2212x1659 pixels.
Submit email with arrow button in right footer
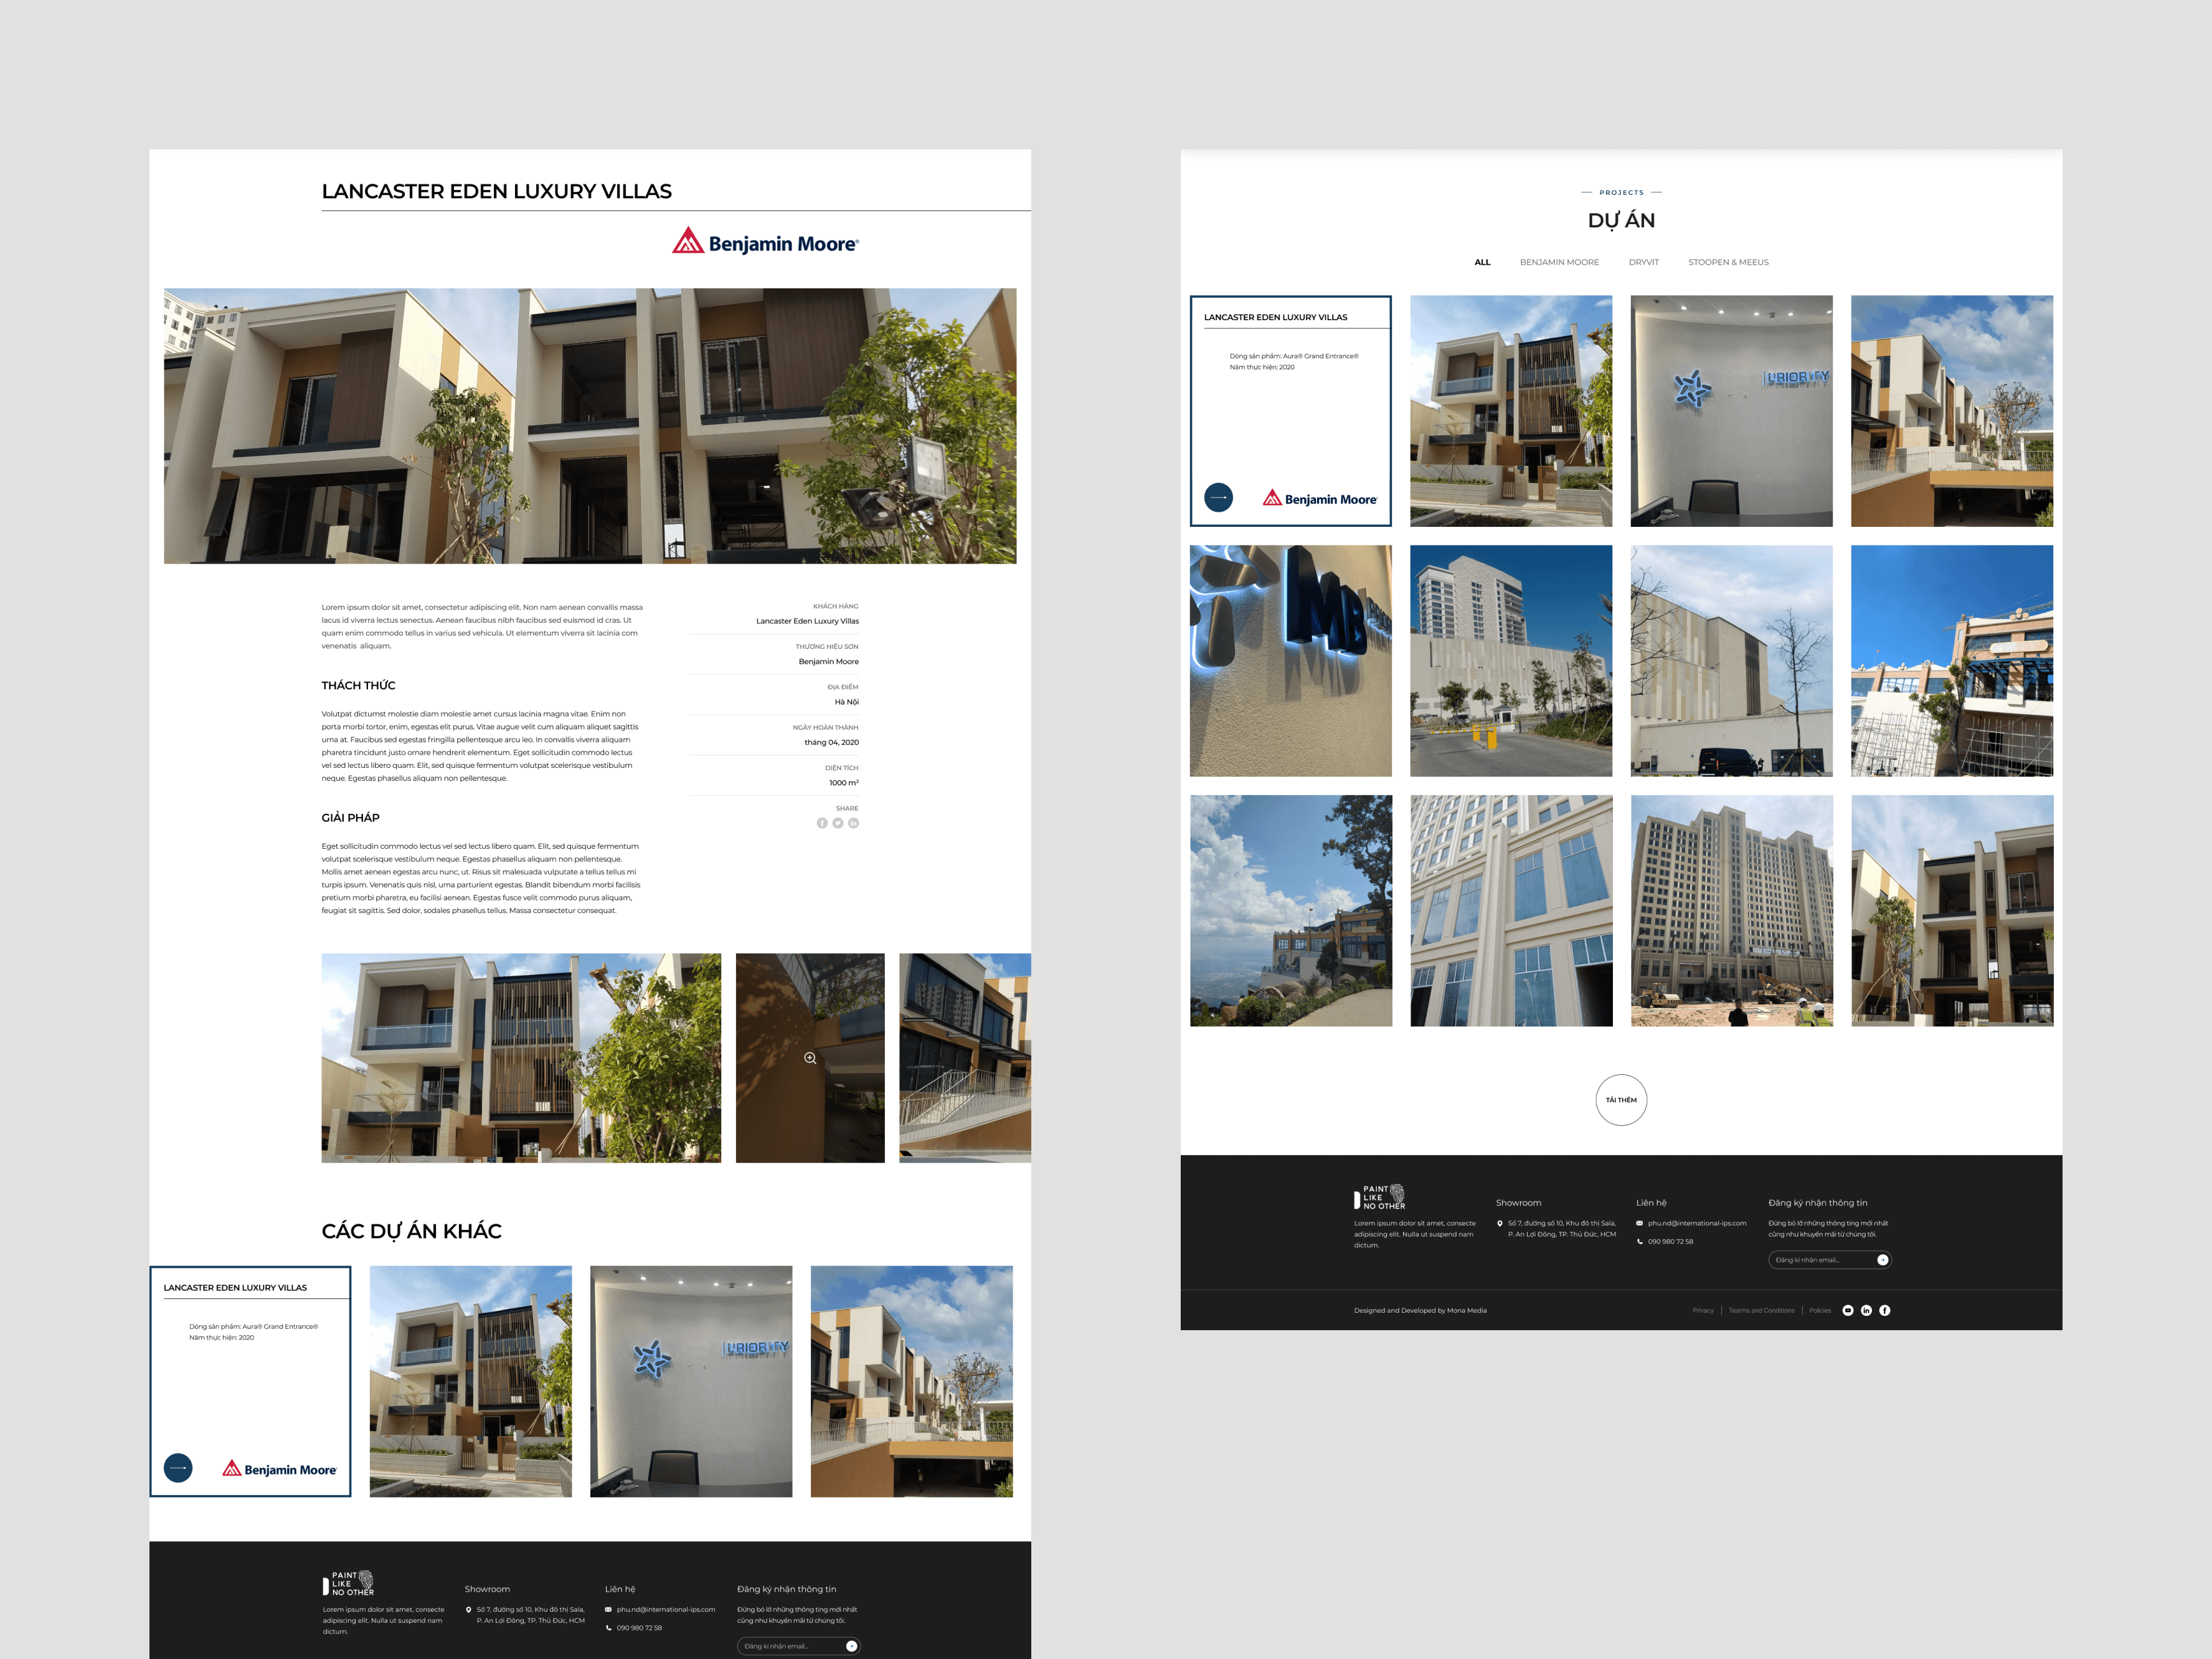[x=1882, y=1260]
